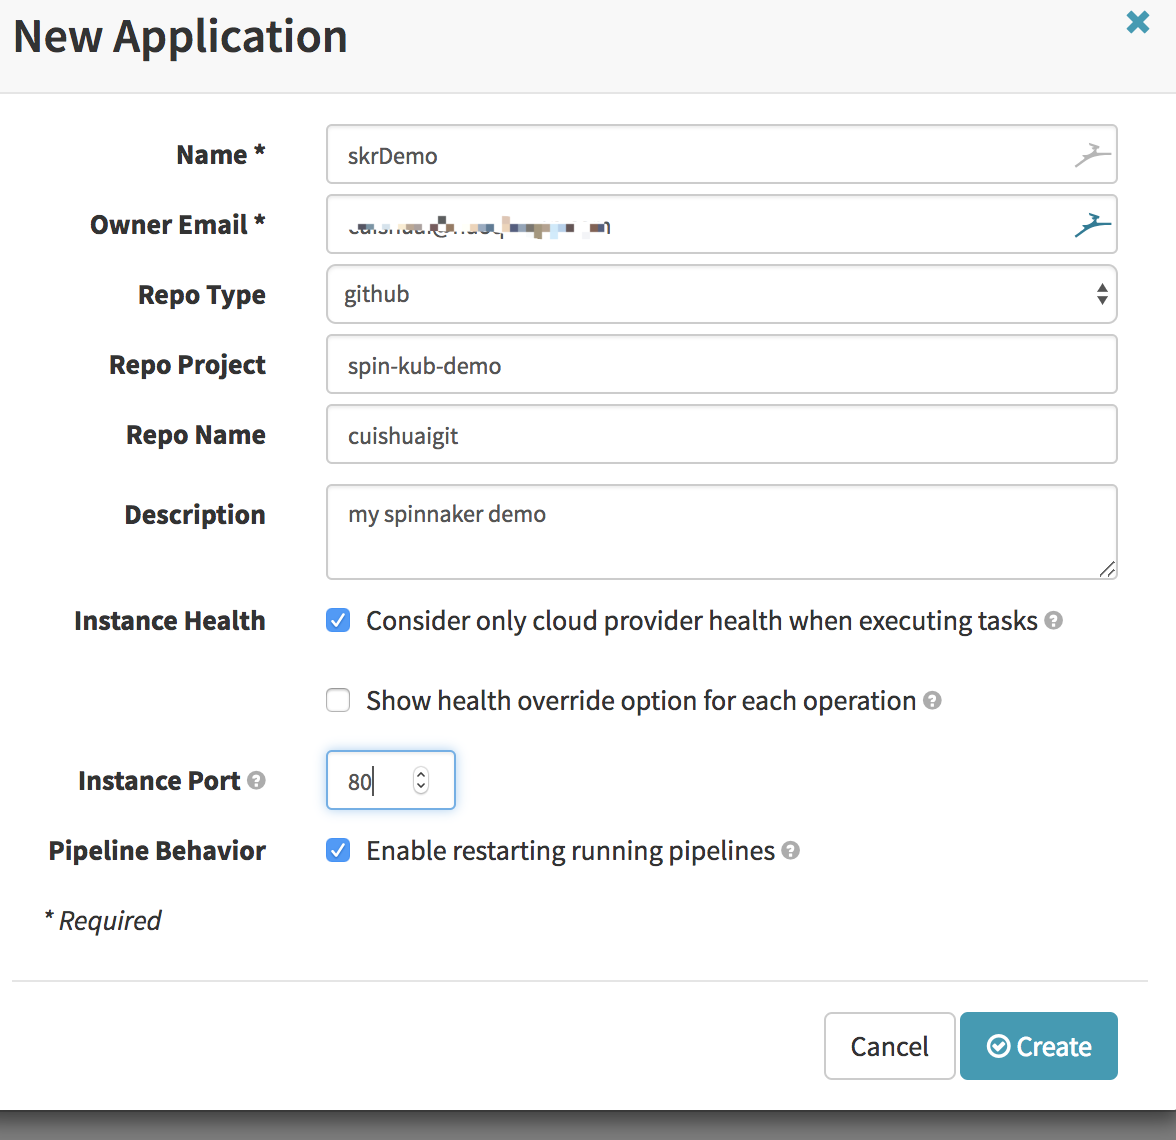Click the Cancel button
This screenshot has height=1140, width=1176.
coord(889,1046)
